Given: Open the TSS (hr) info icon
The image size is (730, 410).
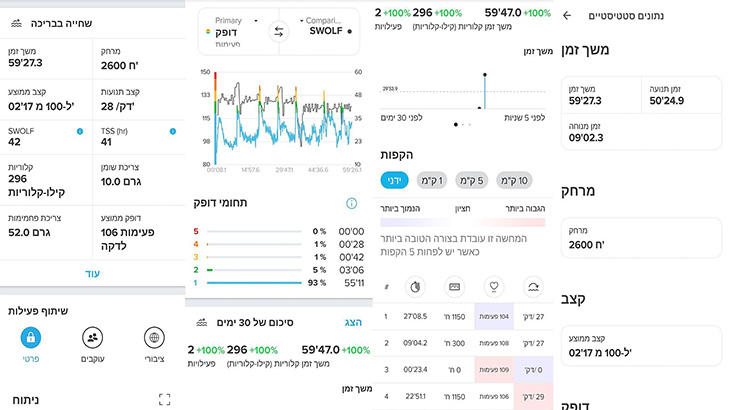Looking at the screenshot, I should coord(173,131).
